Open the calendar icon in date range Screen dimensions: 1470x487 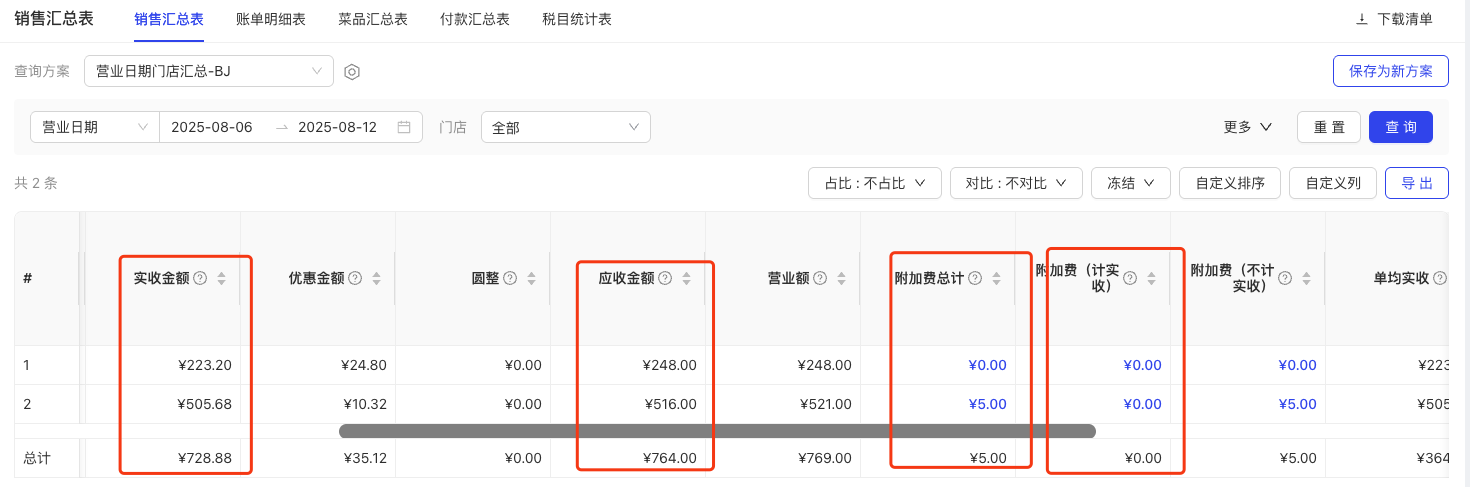[x=404, y=127]
